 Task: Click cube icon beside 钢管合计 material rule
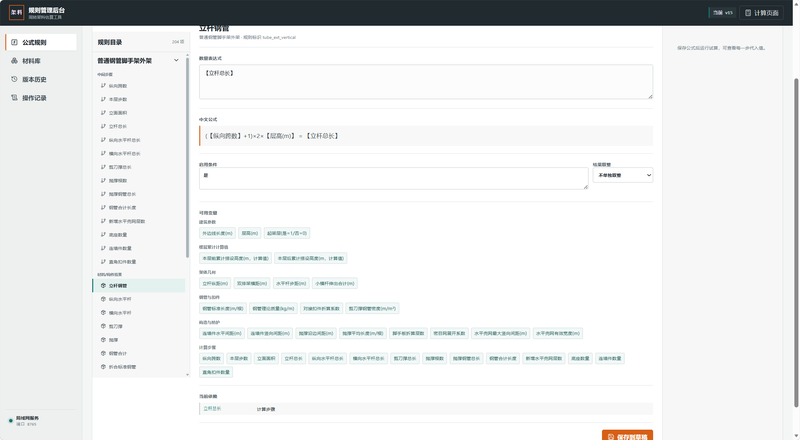point(104,353)
